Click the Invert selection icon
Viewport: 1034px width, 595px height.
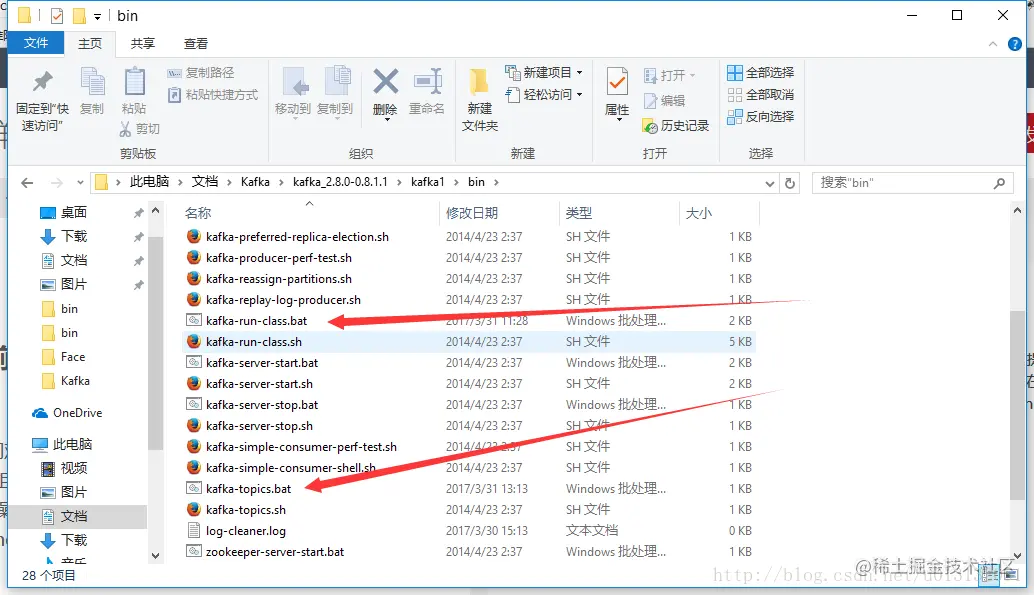[735, 117]
